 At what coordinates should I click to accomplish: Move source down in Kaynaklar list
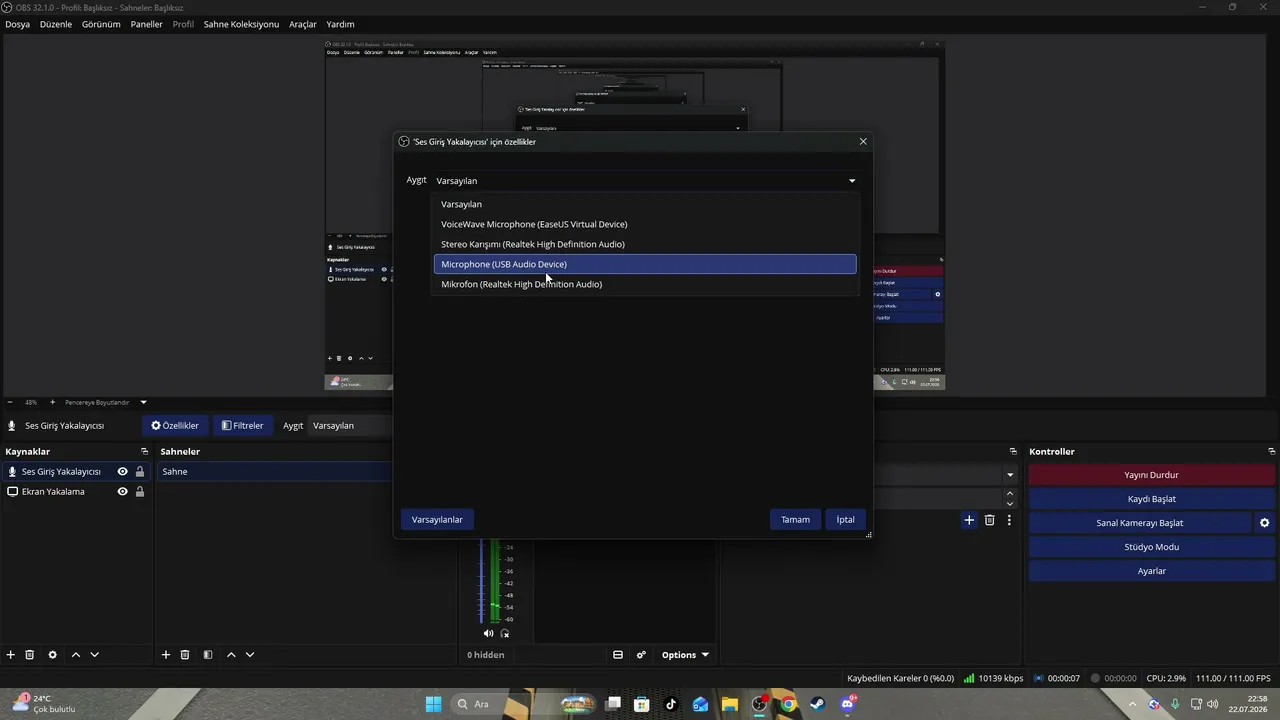tap(95, 655)
